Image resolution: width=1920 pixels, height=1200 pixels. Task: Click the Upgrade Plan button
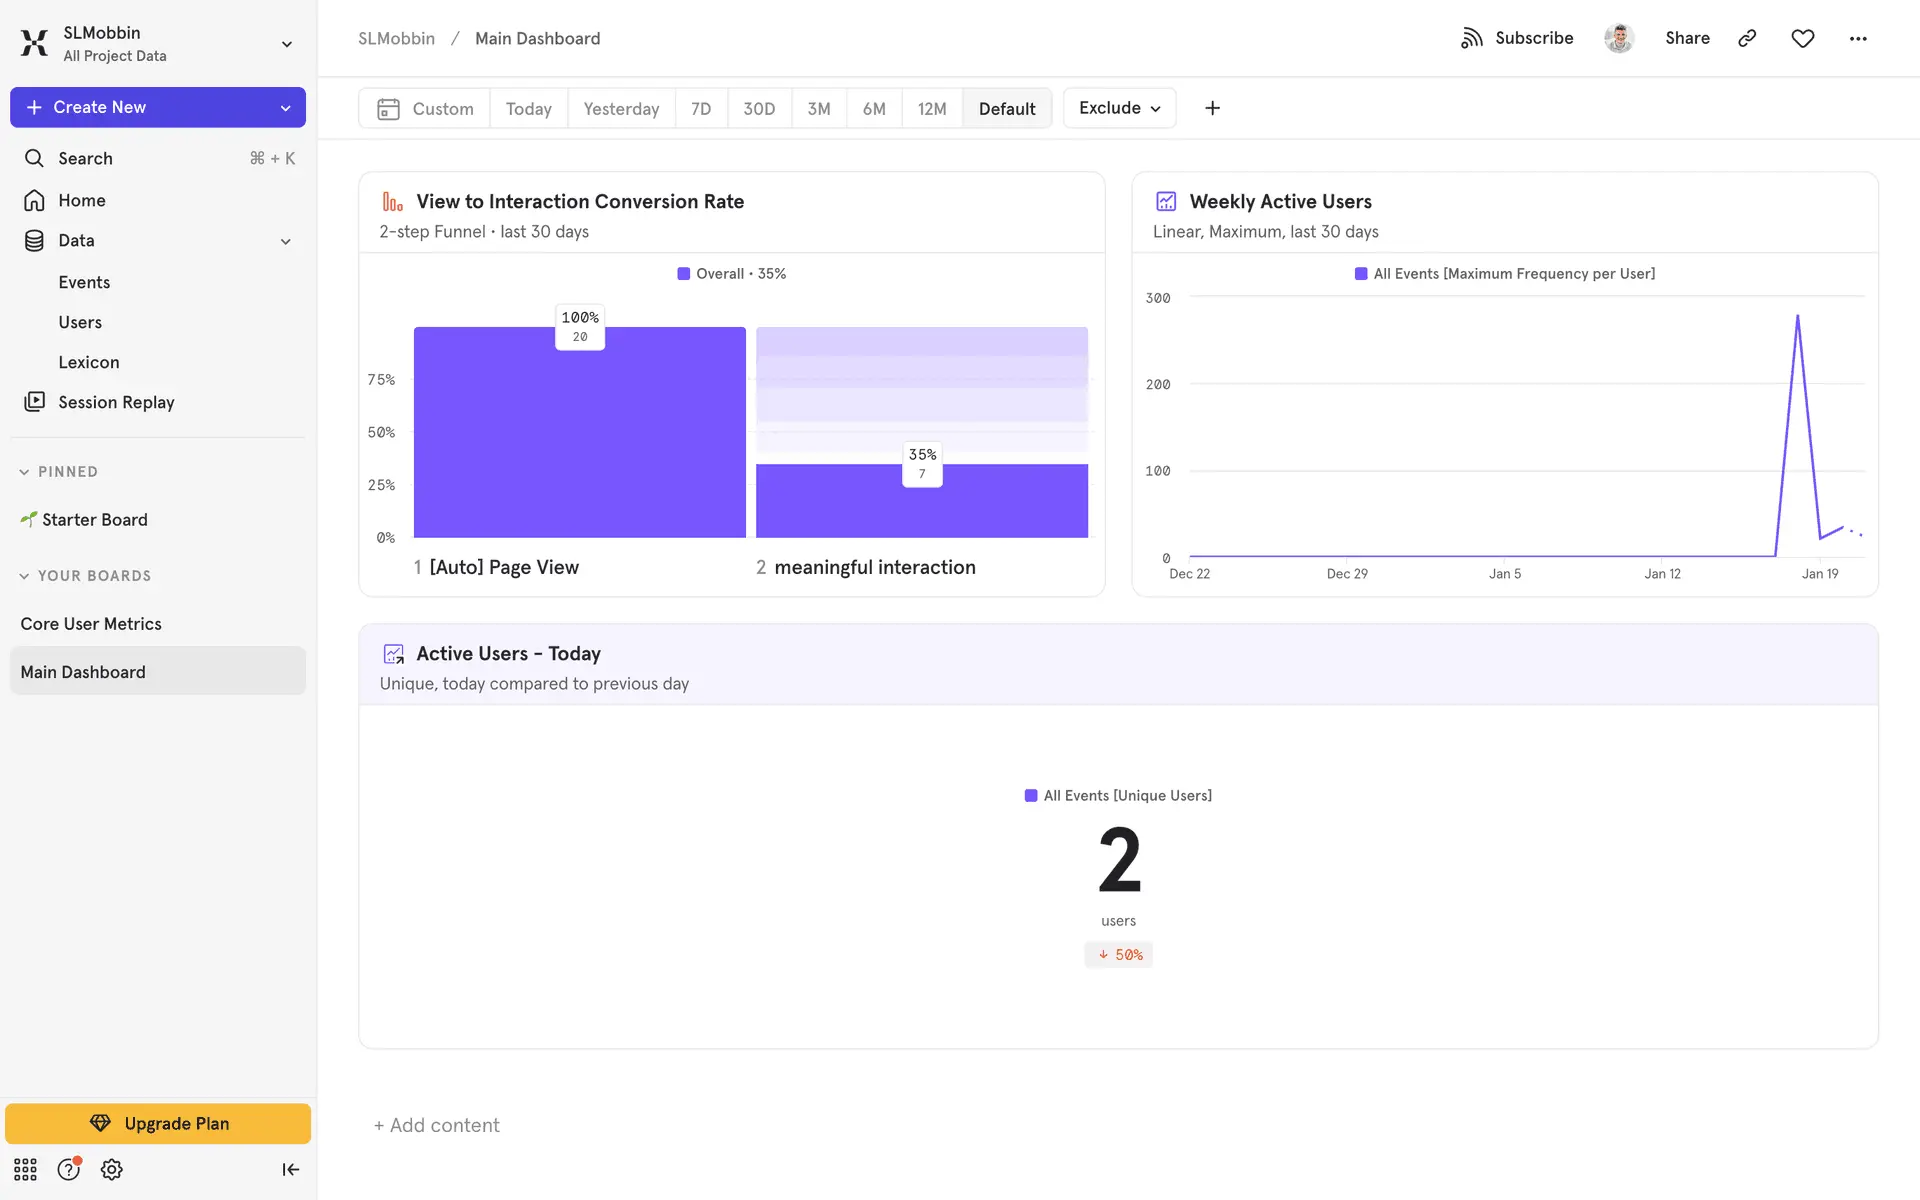pyautogui.click(x=158, y=1123)
